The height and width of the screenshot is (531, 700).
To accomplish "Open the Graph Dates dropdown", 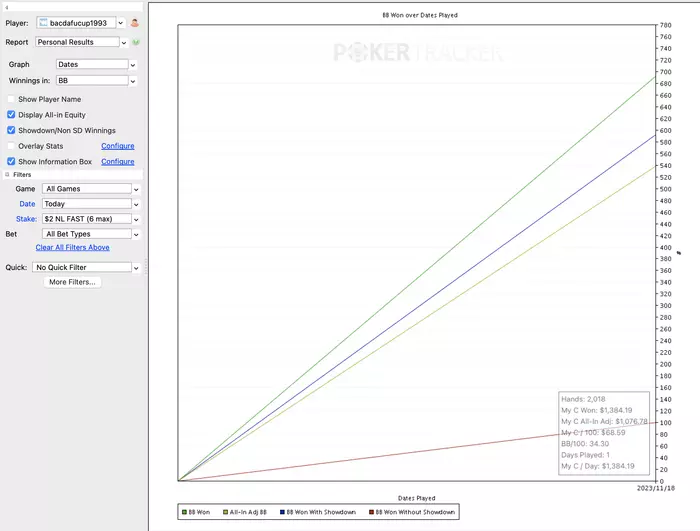I will tap(133, 65).
